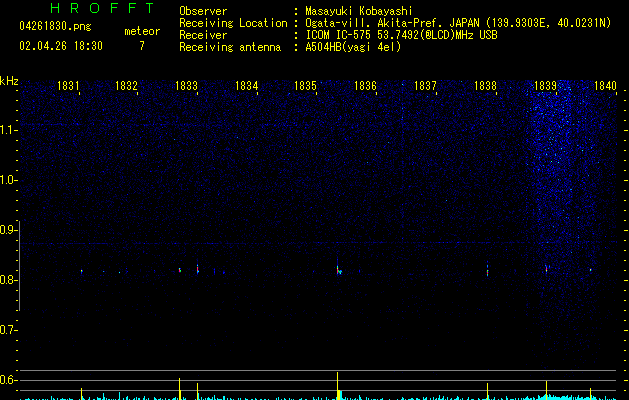Click the 1.1 kHz axis label

point(8,130)
